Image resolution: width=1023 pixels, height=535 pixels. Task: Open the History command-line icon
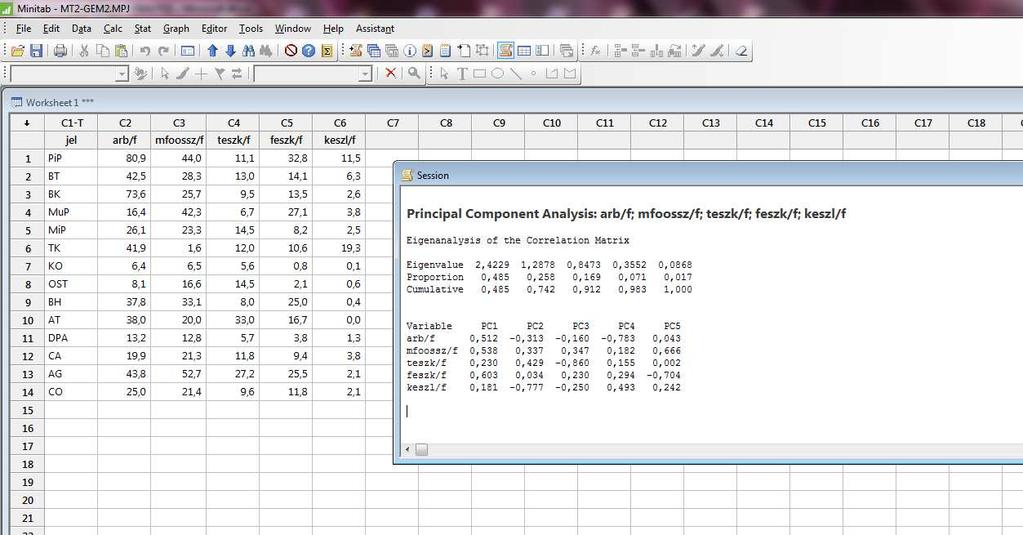click(x=427, y=51)
